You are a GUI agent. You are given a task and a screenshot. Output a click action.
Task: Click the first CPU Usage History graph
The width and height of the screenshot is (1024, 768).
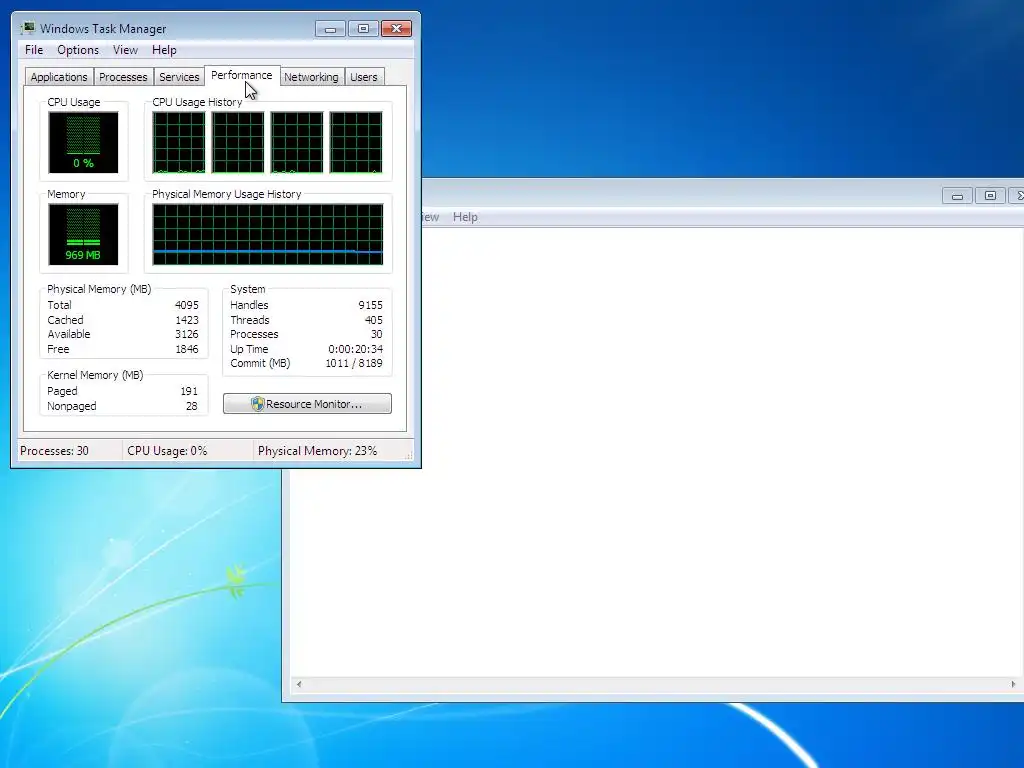click(x=179, y=142)
